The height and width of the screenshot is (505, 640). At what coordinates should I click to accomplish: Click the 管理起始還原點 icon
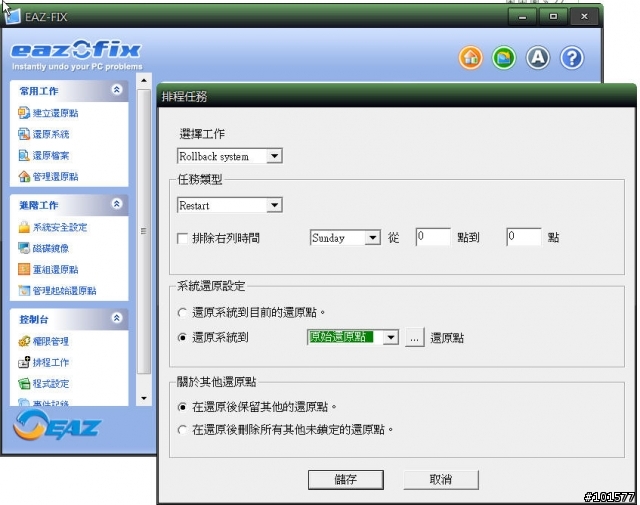coord(24,290)
